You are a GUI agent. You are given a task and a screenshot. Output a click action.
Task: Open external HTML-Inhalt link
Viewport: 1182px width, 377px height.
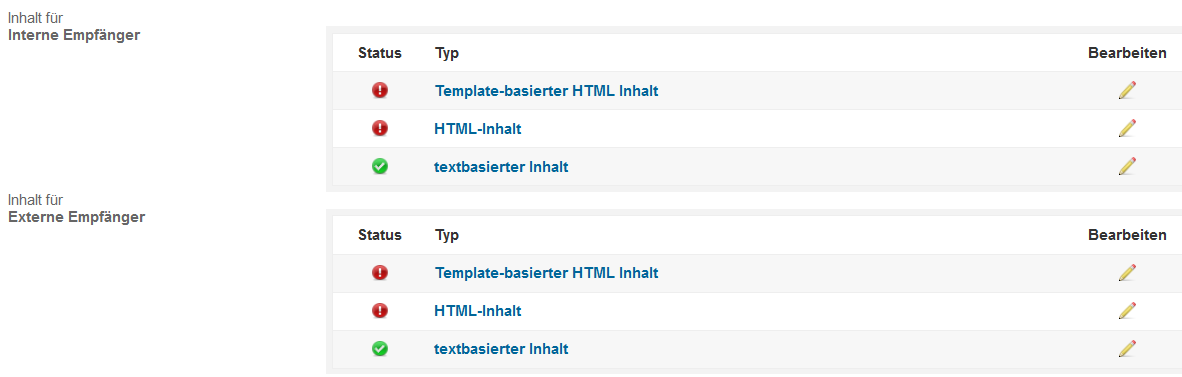click(478, 311)
